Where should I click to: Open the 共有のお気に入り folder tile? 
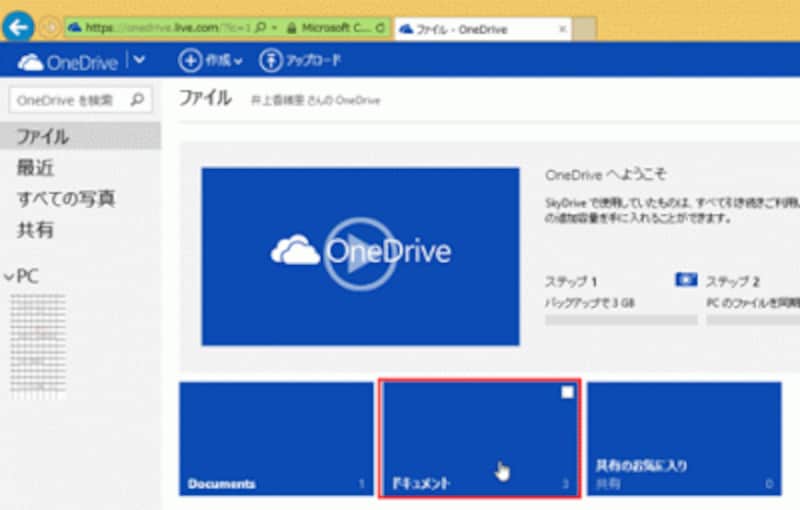684,439
